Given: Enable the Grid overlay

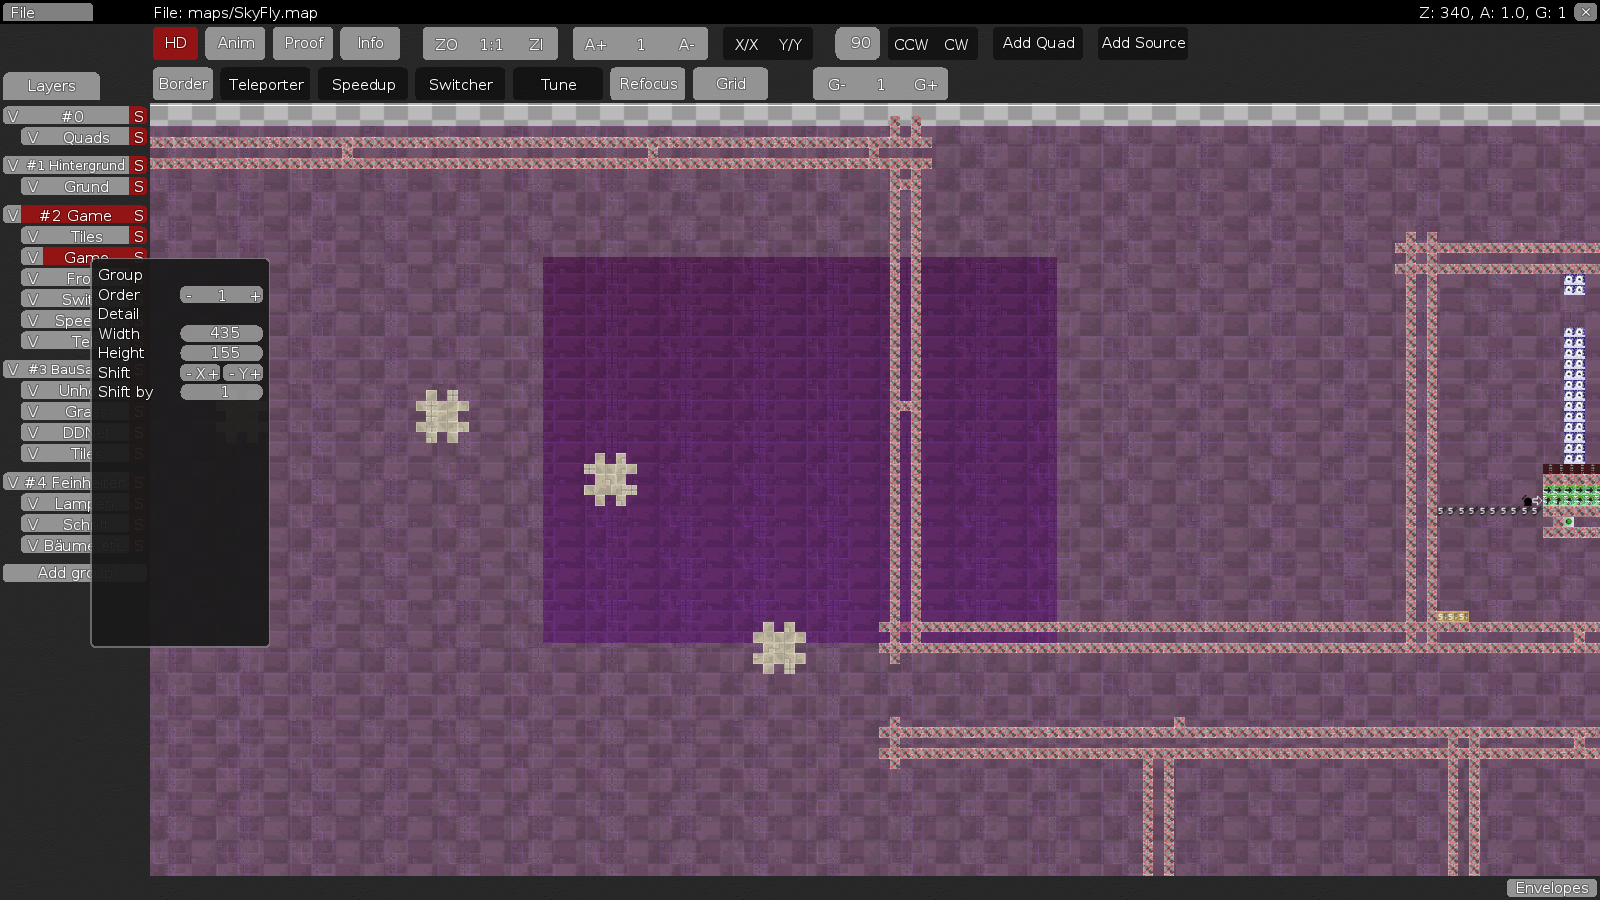Looking at the screenshot, I should [729, 84].
